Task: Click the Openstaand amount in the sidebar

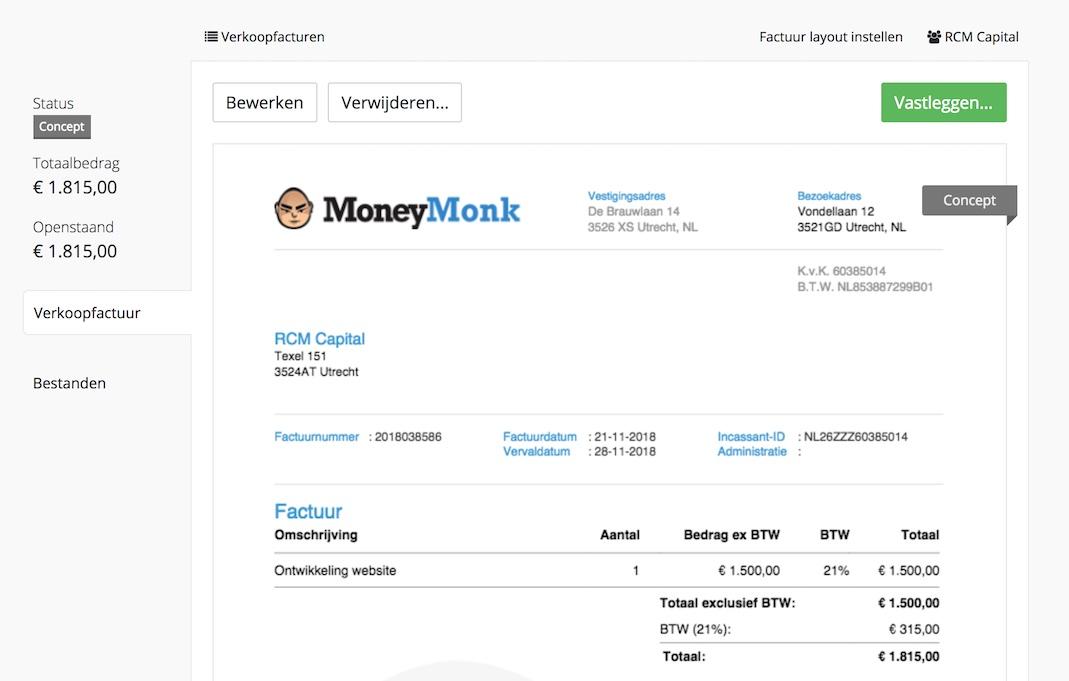Action: [75, 251]
